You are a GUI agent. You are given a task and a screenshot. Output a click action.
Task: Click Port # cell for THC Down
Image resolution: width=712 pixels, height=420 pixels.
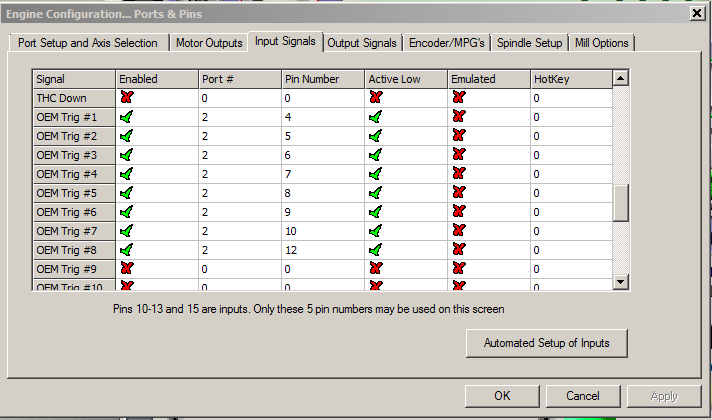coord(240,98)
